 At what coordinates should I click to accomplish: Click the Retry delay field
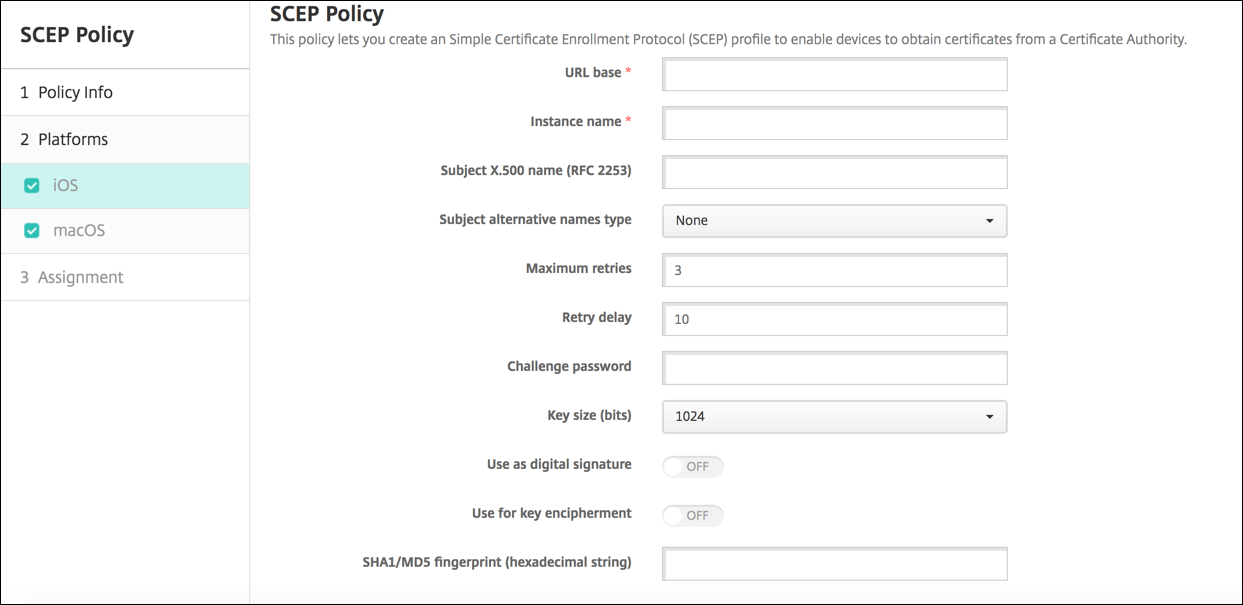834,319
